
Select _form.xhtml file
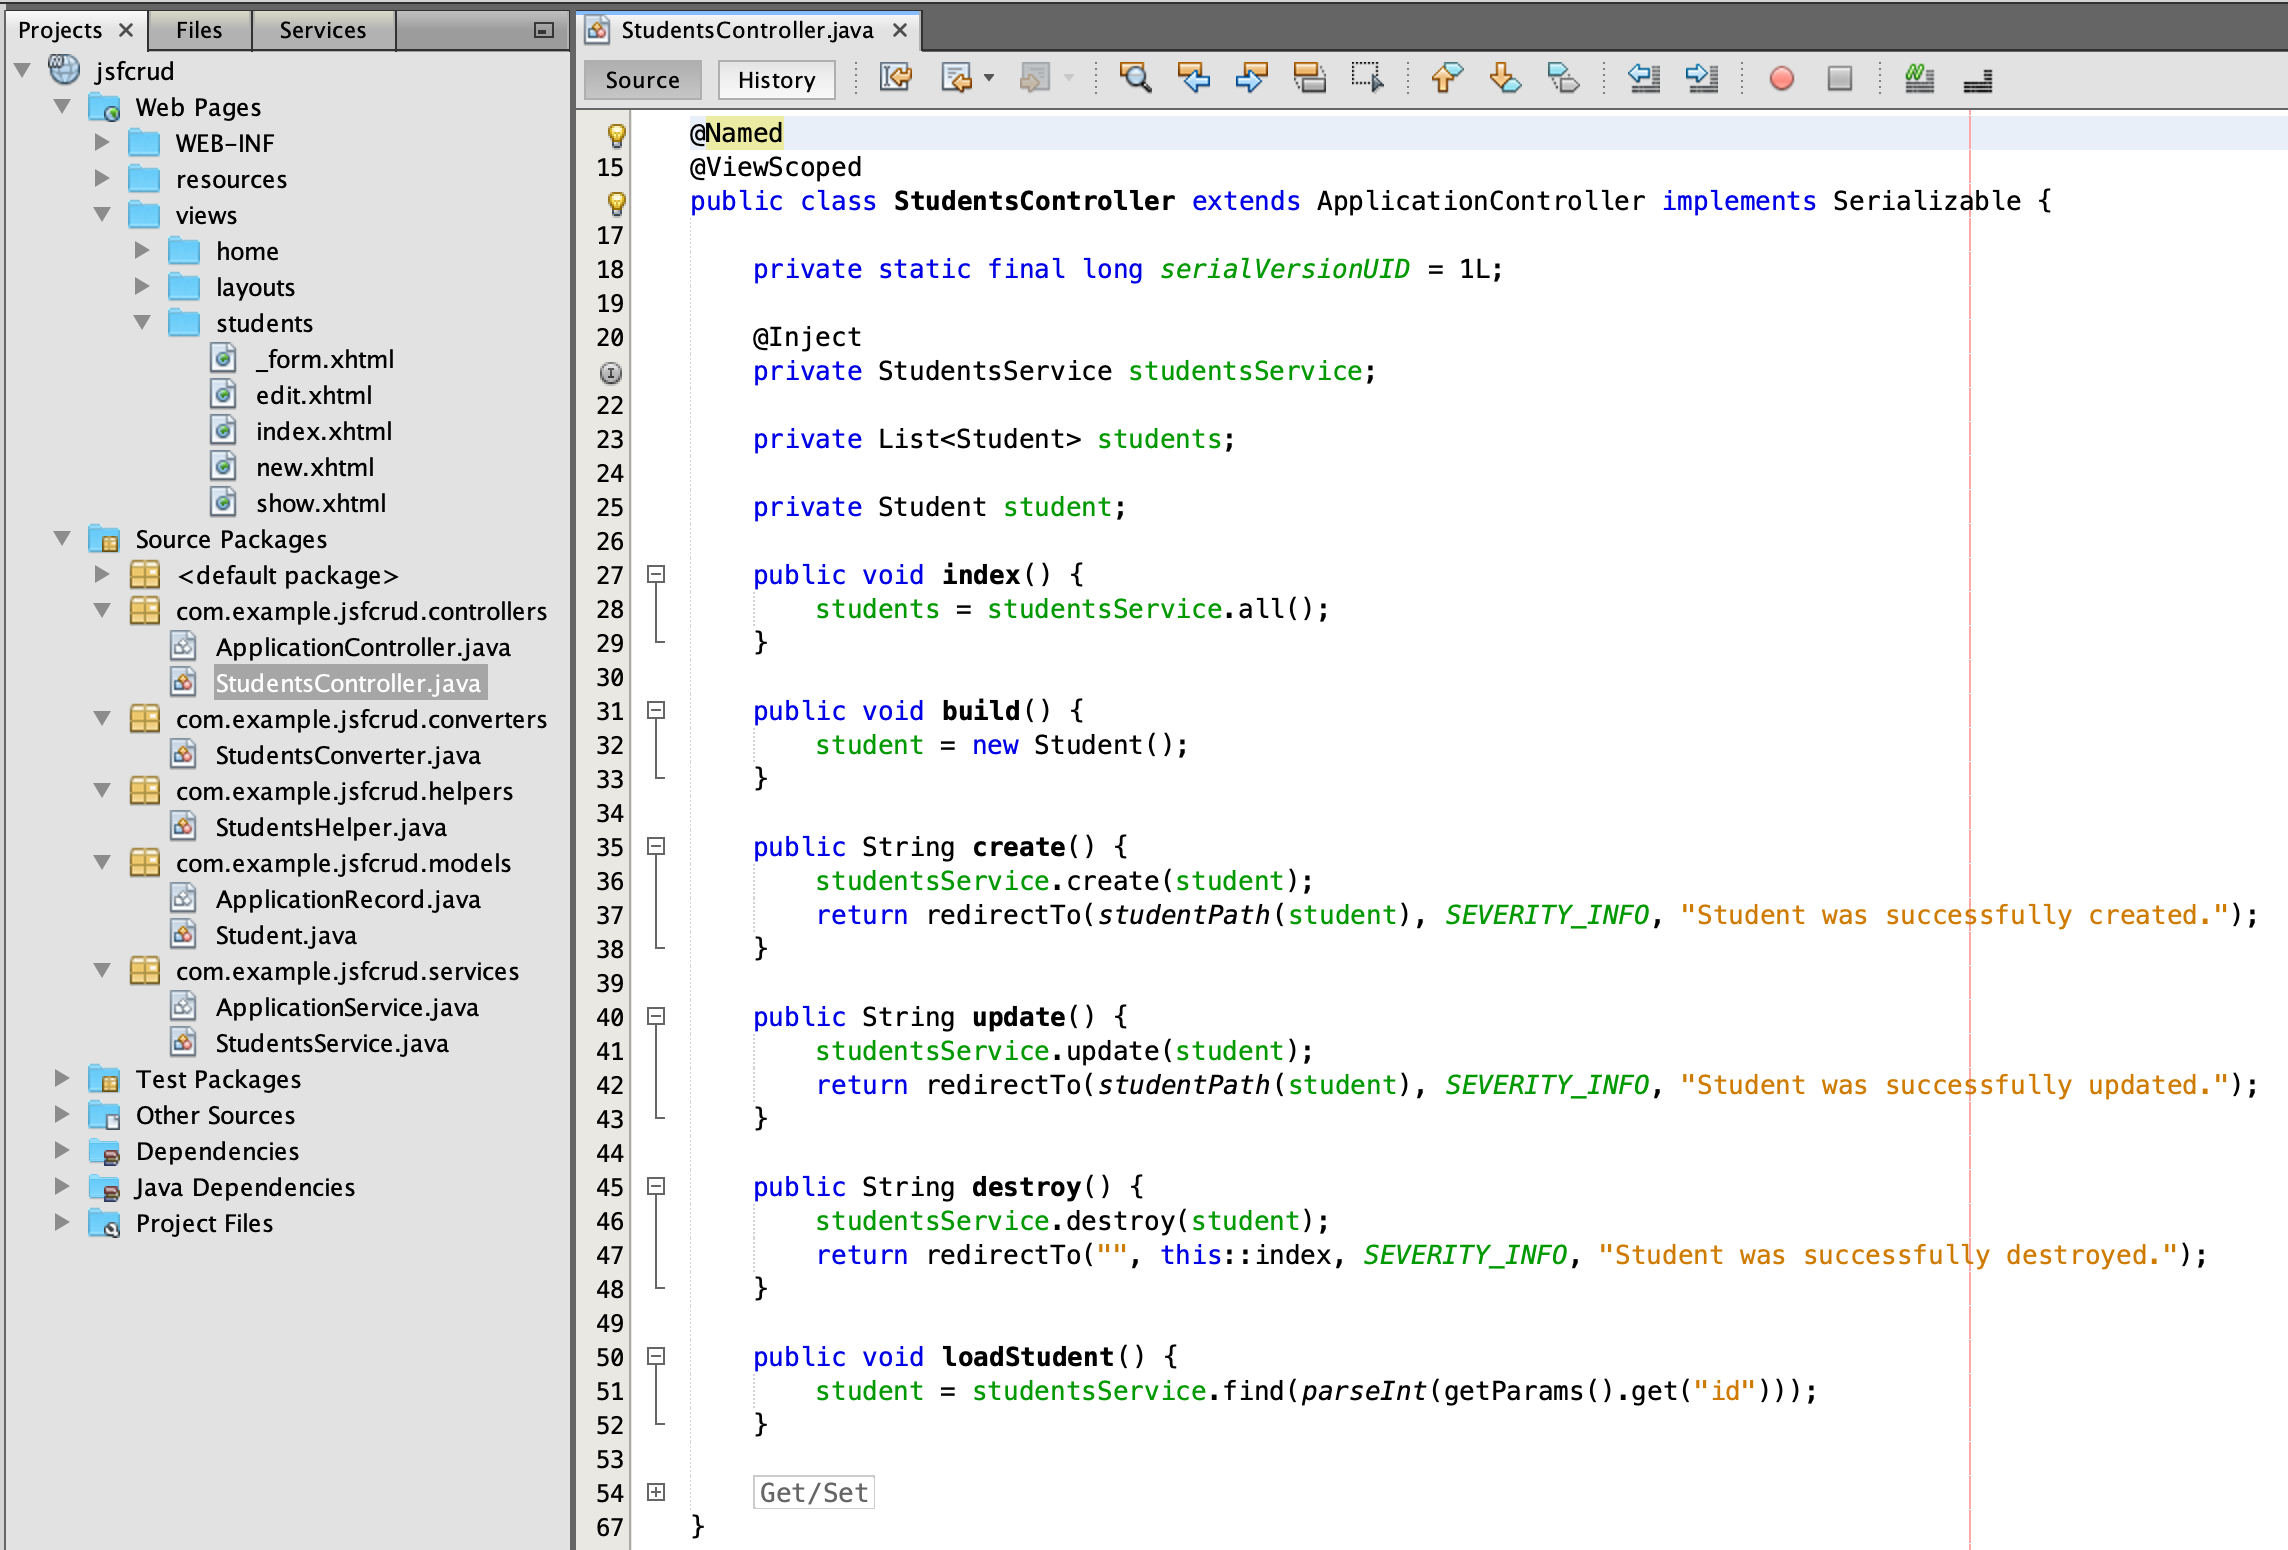pyautogui.click(x=325, y=359)
